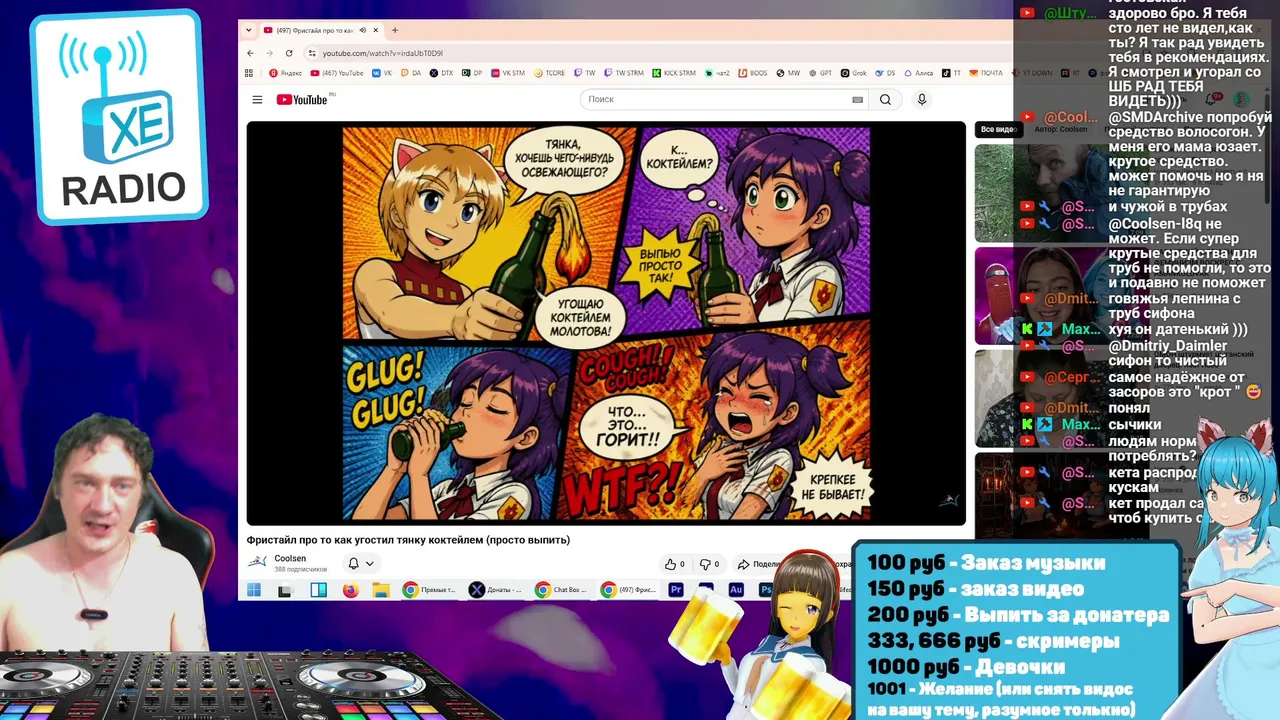Open the чат2 bookmark
Viewport: 1280px width, 720px height.
(x=717, y=73)
